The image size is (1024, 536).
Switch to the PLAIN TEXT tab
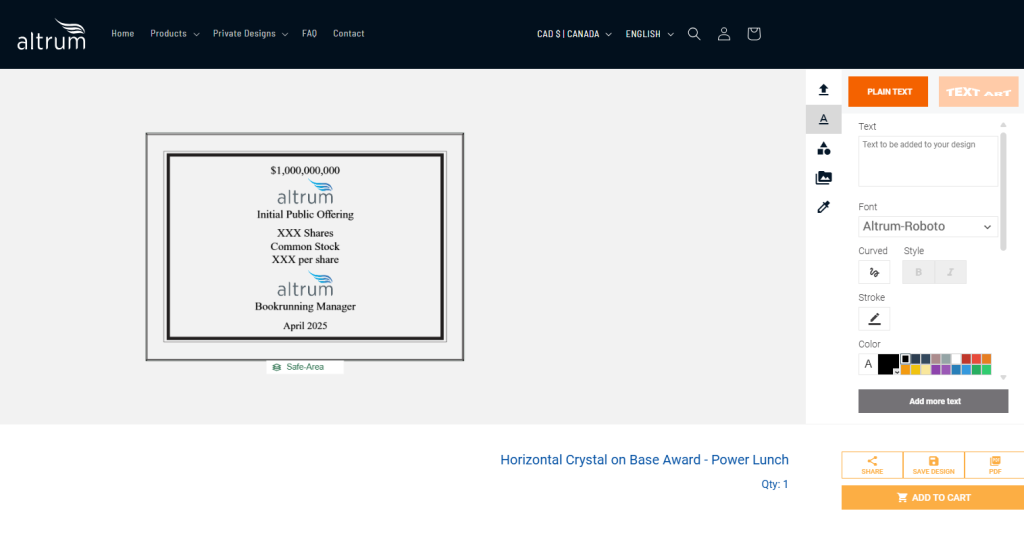pos(888,91)
